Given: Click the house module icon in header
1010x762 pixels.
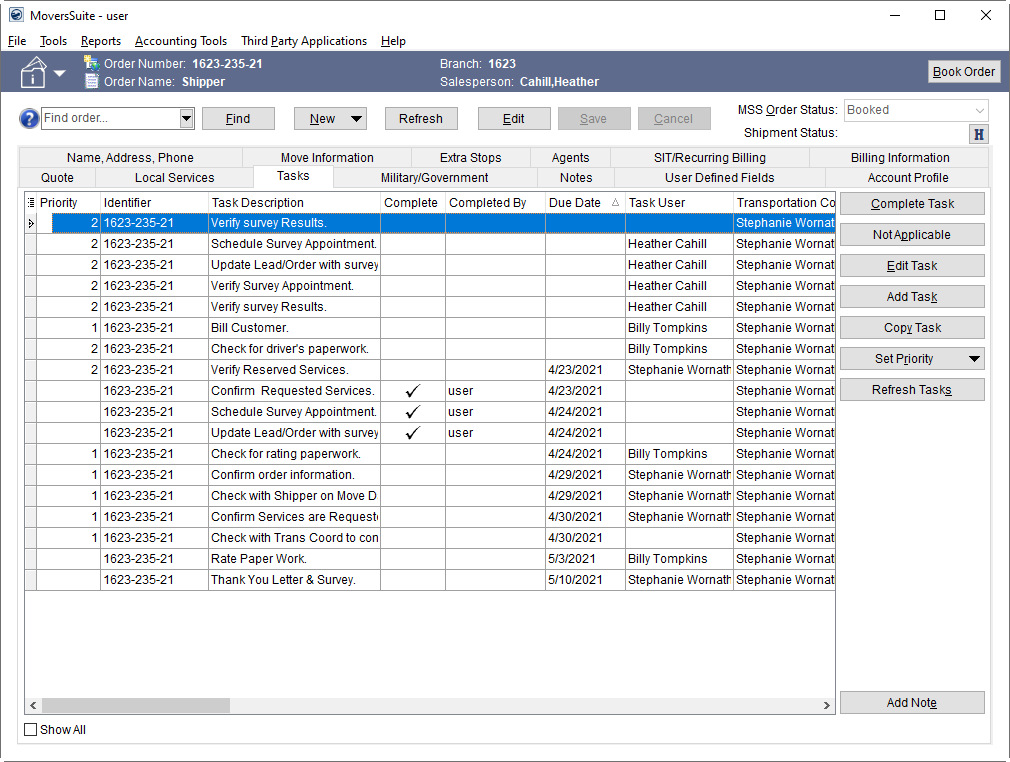Looking at the screenshot, I should click(x=34, y=72).
